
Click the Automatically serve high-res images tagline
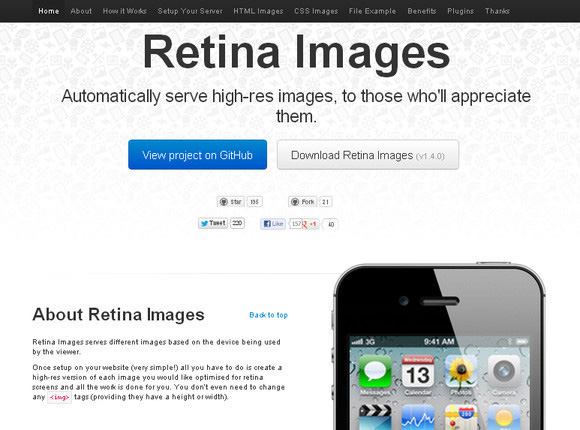click(x=296, y=106)
